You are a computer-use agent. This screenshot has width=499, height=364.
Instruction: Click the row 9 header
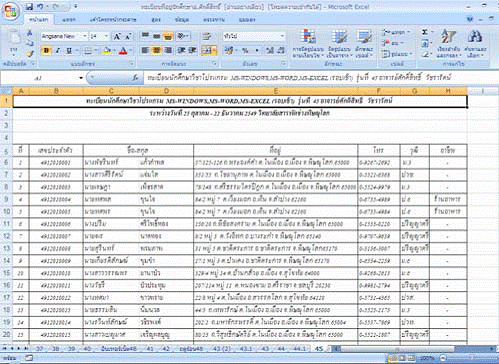tap(6, 199)
